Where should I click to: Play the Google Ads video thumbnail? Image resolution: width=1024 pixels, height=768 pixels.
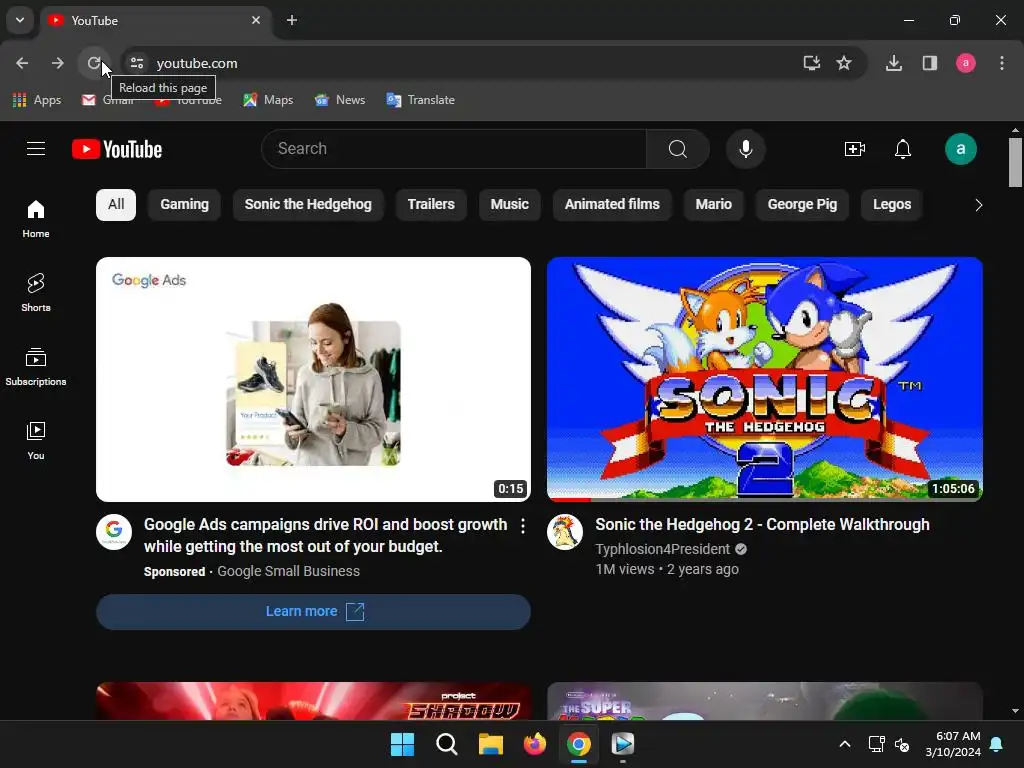click(x=313, y=379)
